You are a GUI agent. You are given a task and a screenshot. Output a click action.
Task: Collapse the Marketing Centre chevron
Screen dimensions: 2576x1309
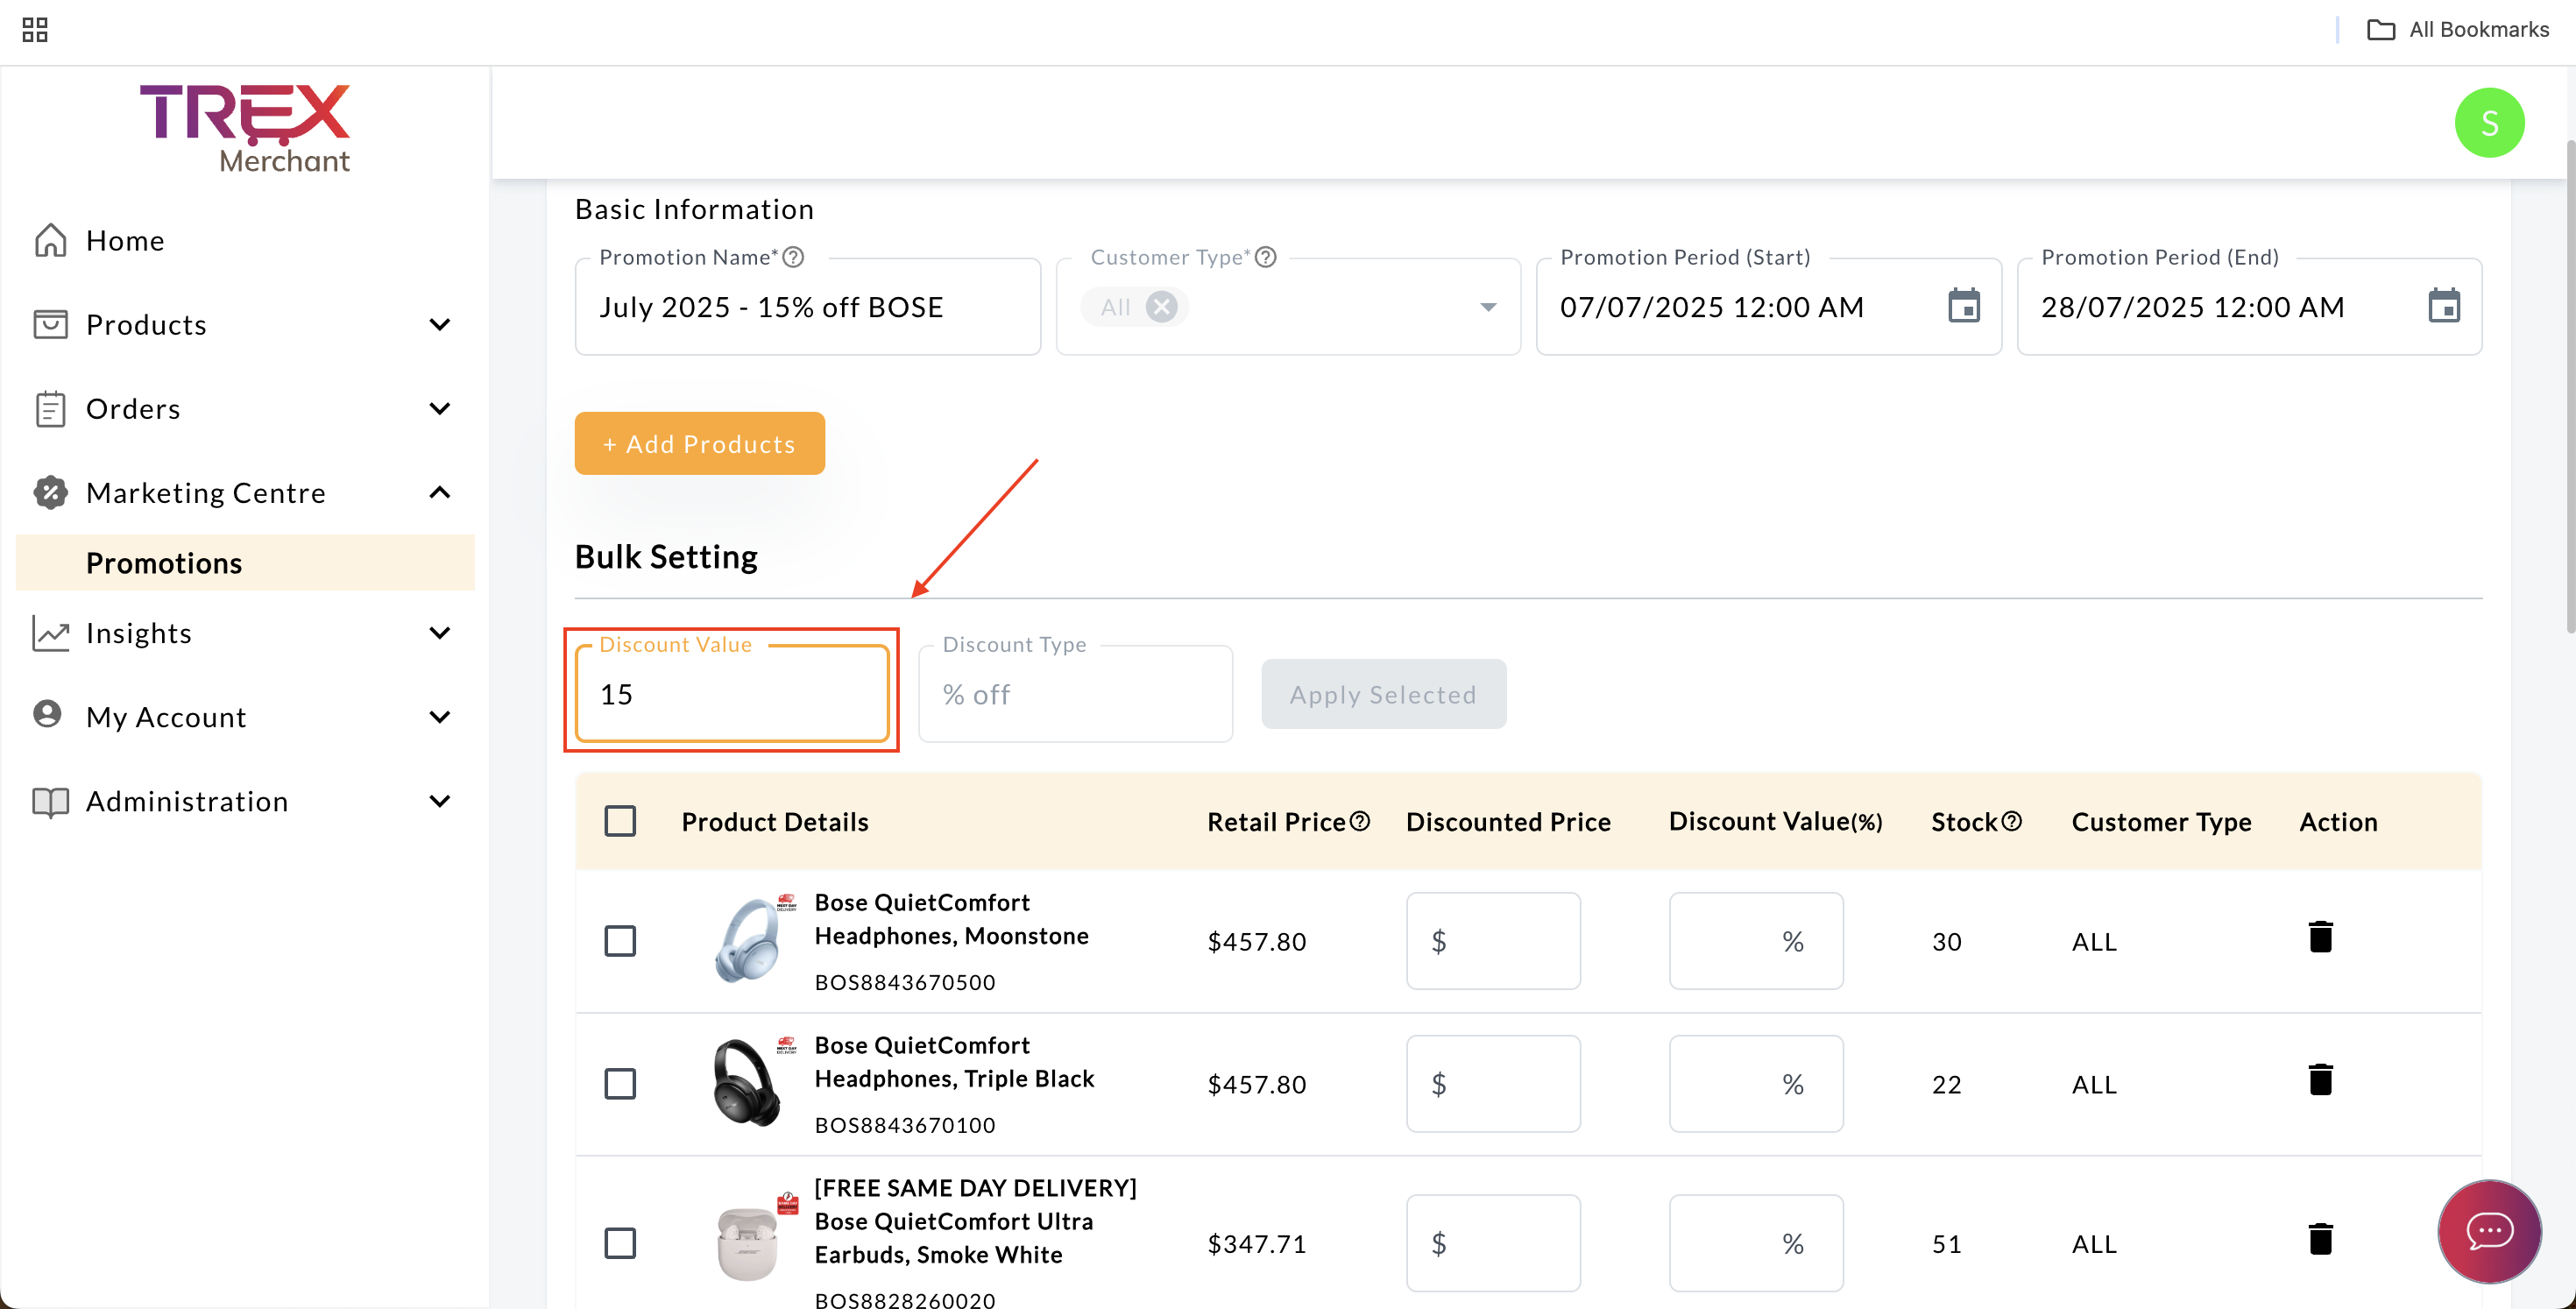[x=439, y=492]
